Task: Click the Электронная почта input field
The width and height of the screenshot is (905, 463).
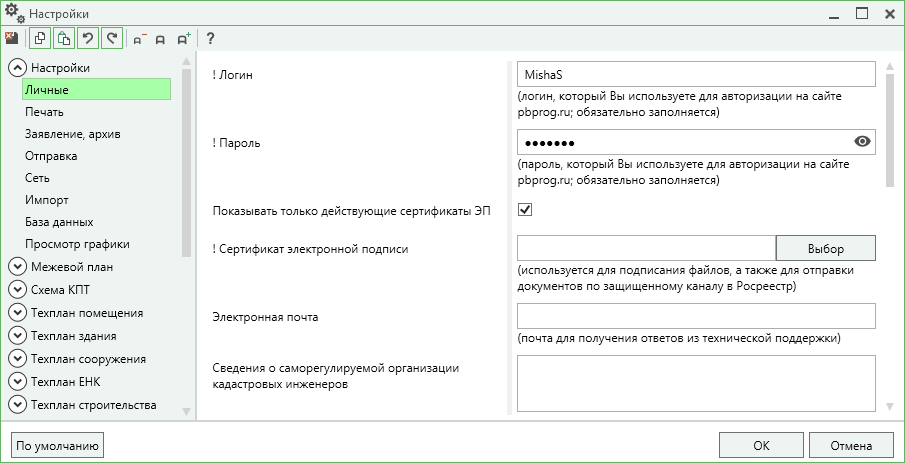Action: tap(696, 316)
